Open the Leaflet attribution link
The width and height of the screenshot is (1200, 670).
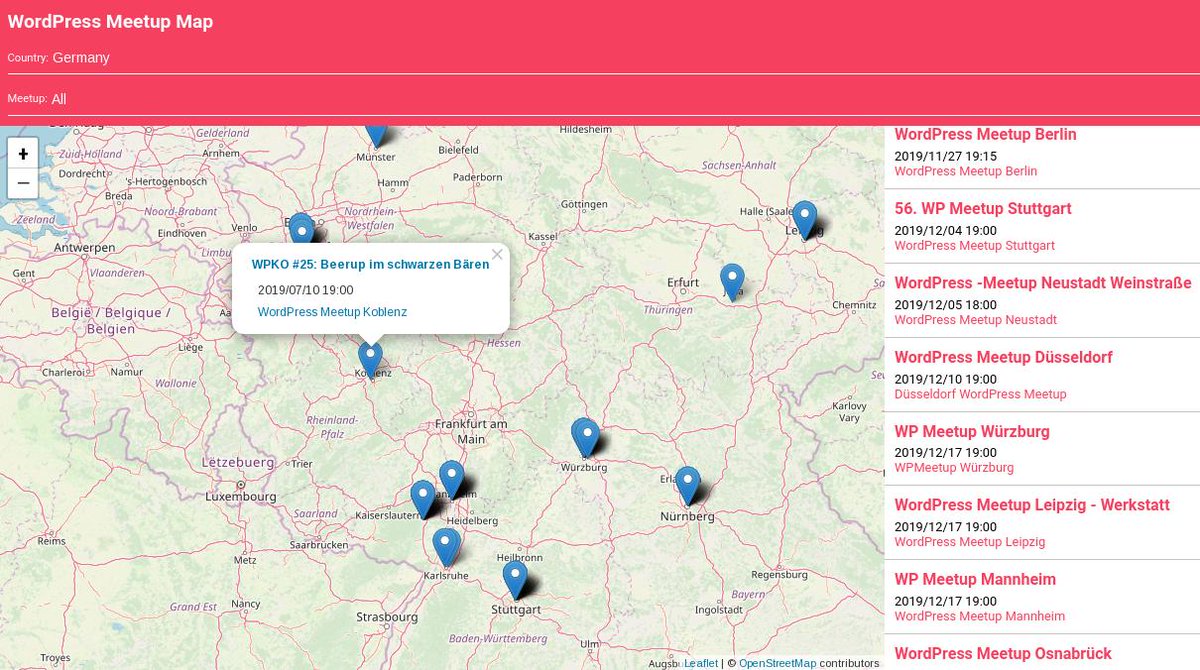click(x=701, y=663)
